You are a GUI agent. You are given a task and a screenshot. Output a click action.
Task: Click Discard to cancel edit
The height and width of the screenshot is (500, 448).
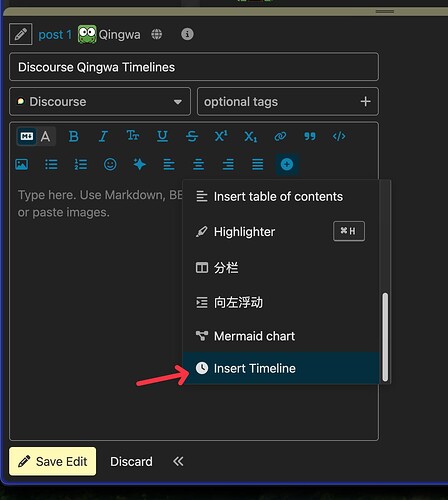point(131,462)
